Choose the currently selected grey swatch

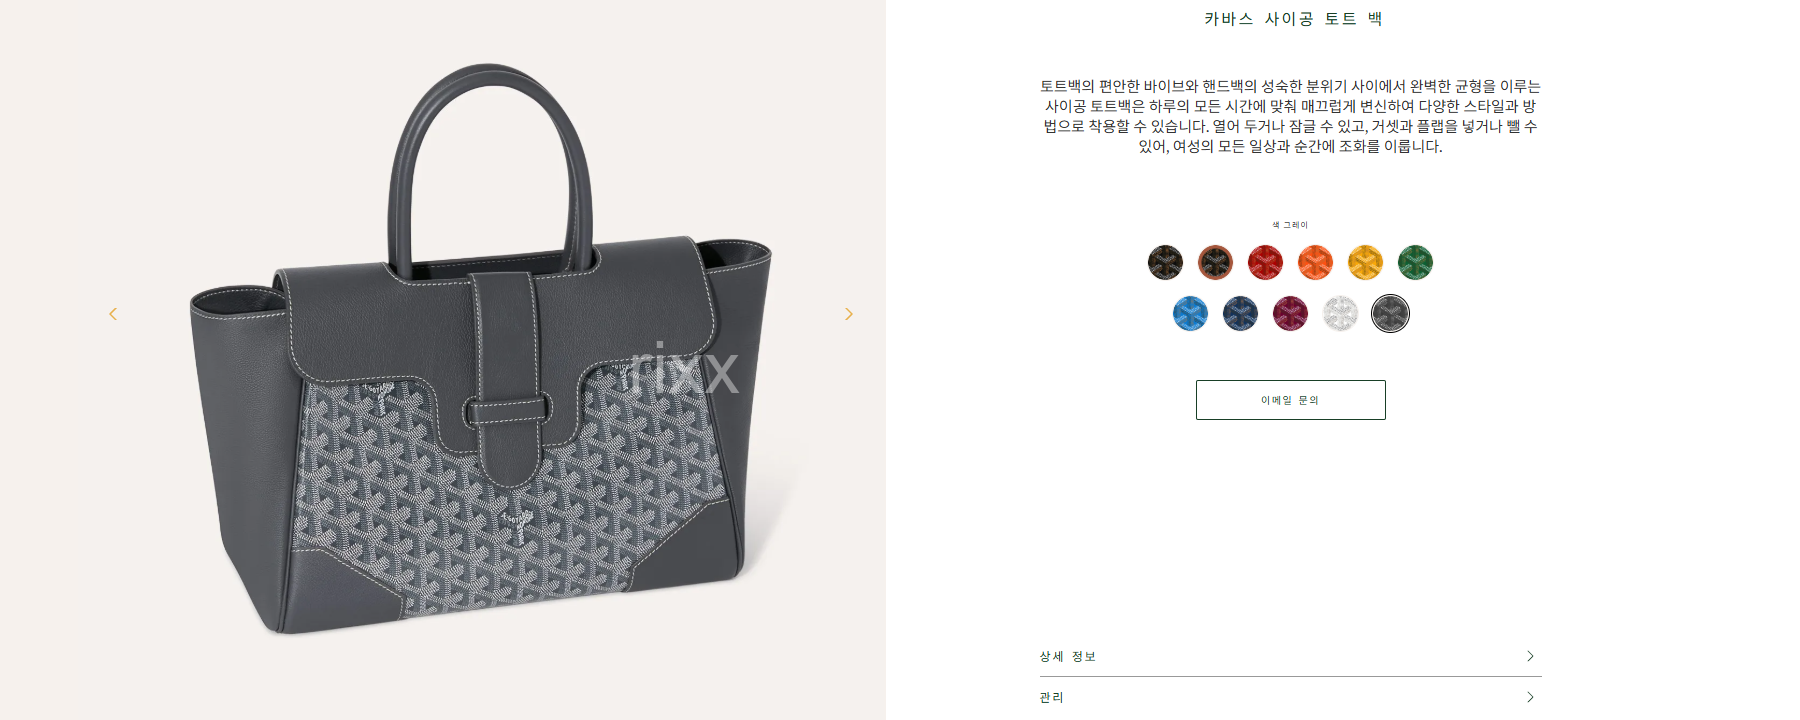[1390, 313]
